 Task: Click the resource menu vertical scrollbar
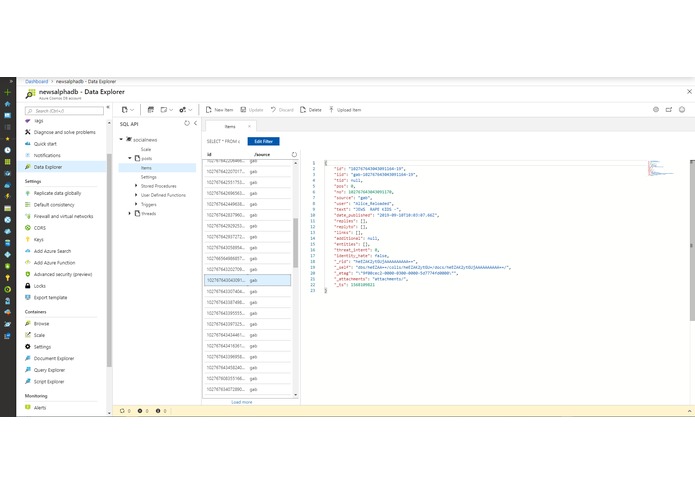pos(109,261)
